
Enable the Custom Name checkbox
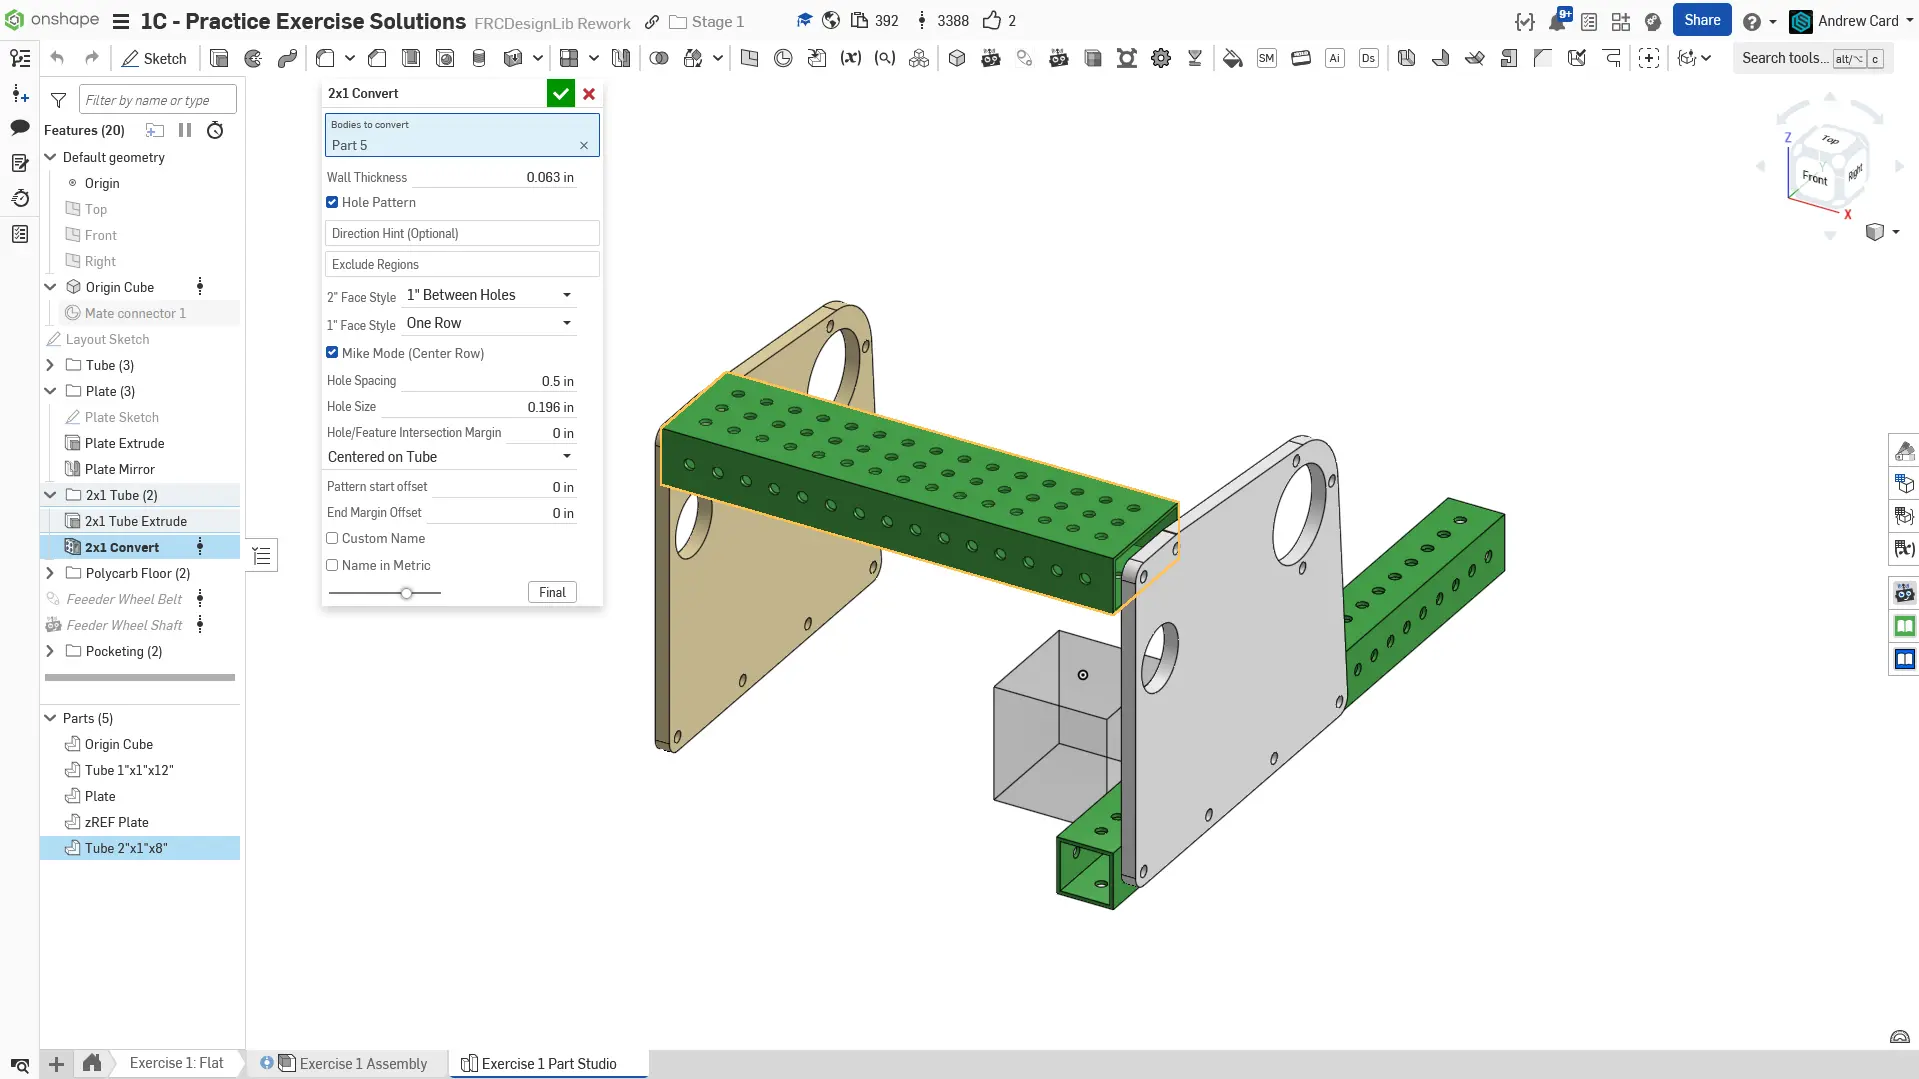332,538
